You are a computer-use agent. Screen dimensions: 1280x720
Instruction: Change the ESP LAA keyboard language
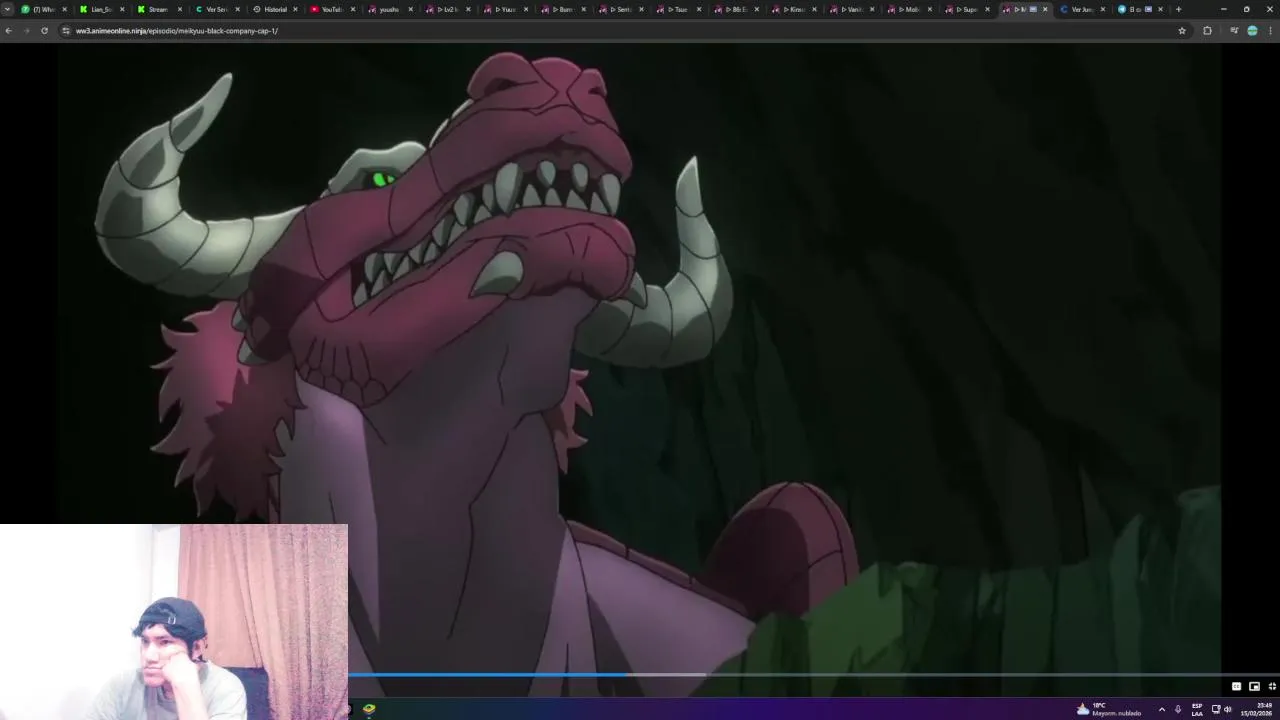(1197, 709)
